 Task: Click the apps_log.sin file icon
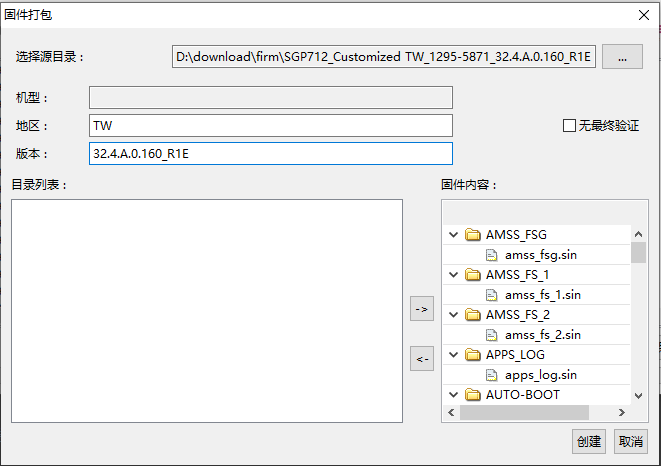click(492, 375)
